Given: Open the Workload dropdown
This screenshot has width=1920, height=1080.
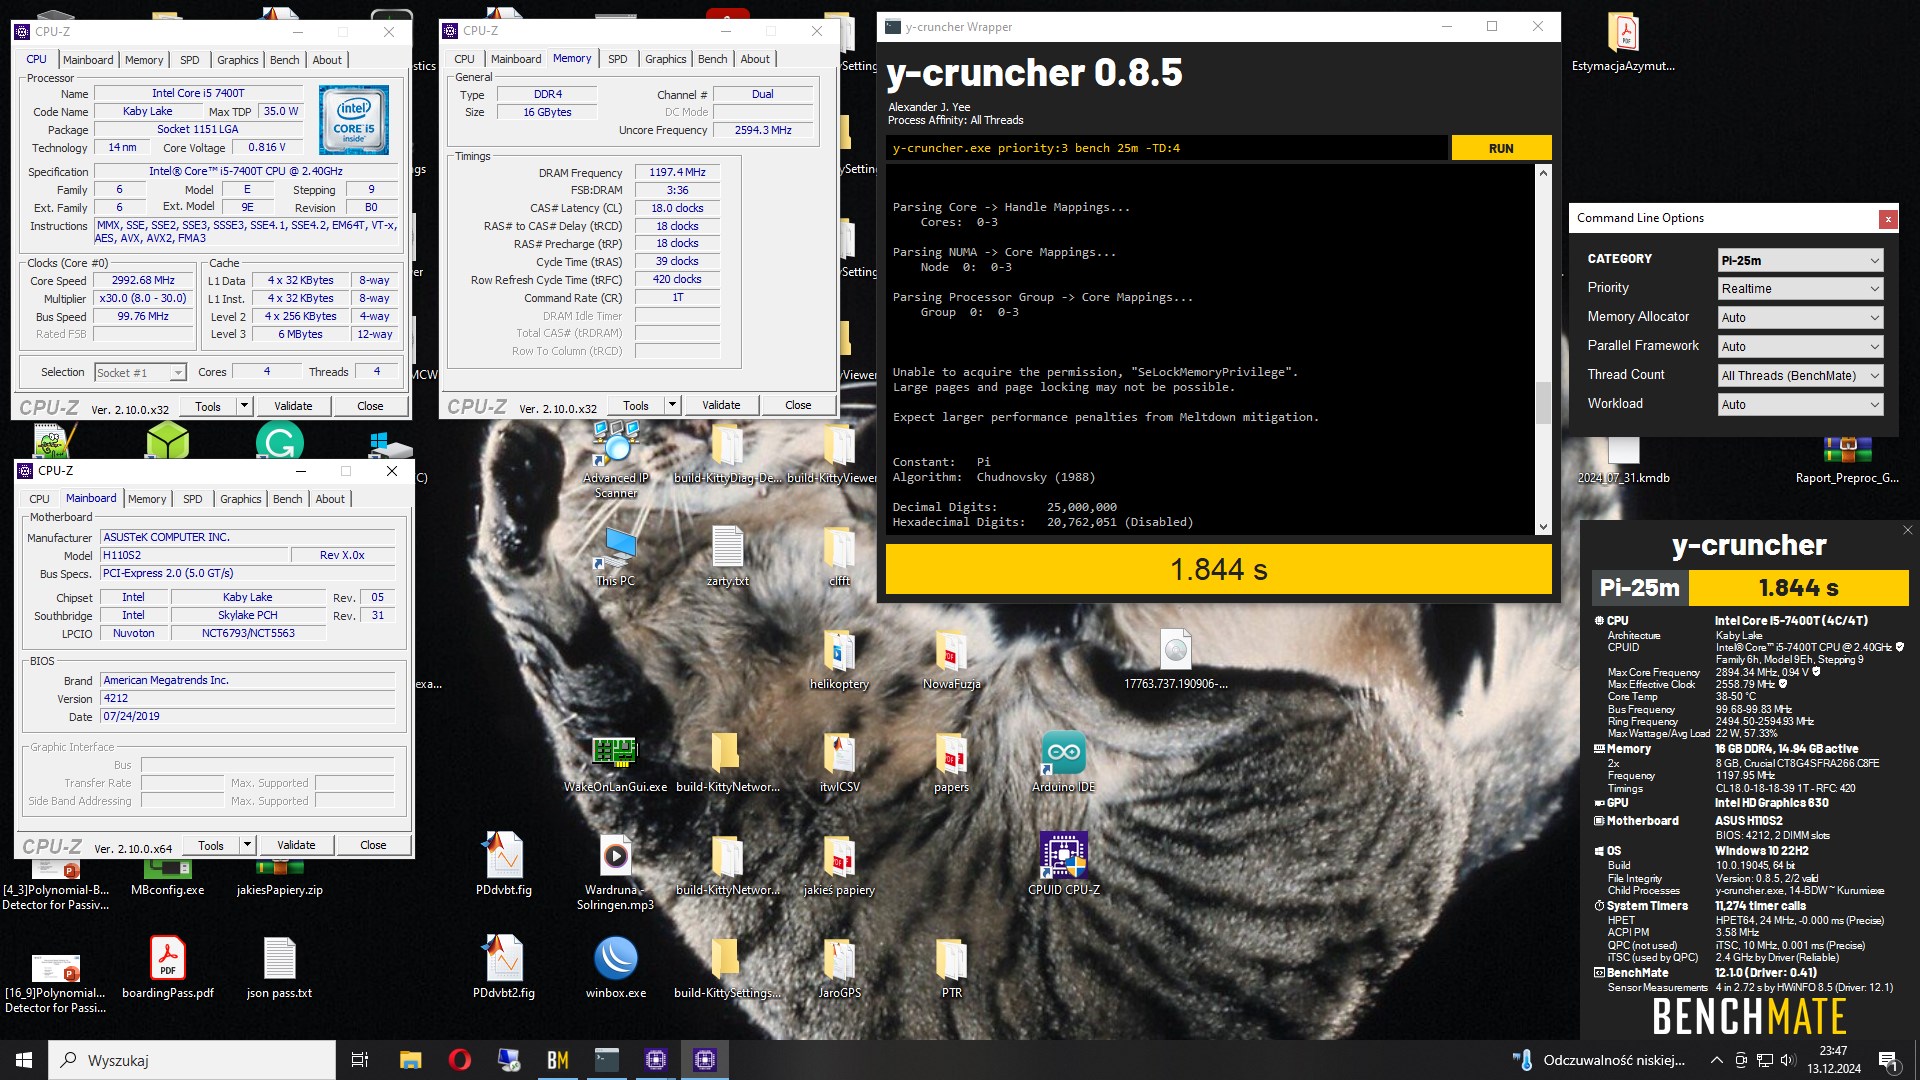Looking at the screenshot, I should click(x=1800, y=405).
